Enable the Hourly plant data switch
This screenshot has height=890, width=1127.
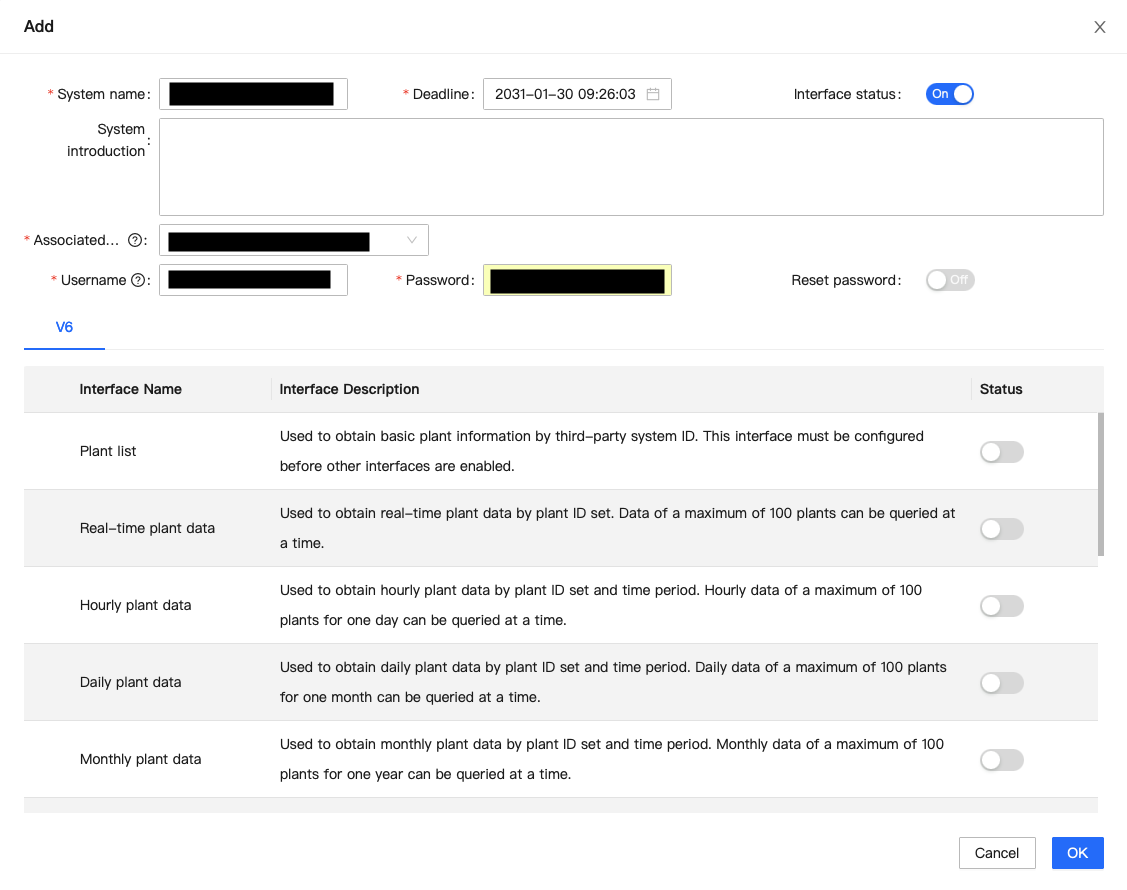1001,606
